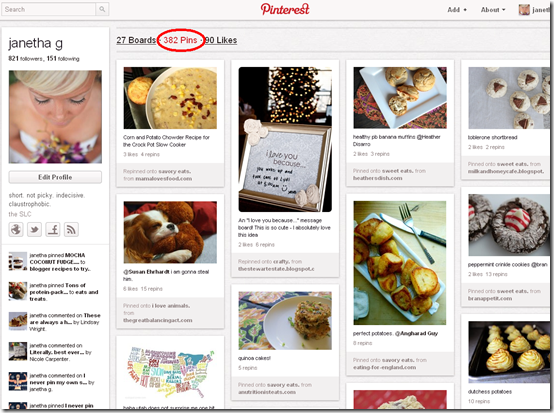Select the 27 Boards tab
The width and height of the screenshot is (554, 413).
tap(136, 40)
